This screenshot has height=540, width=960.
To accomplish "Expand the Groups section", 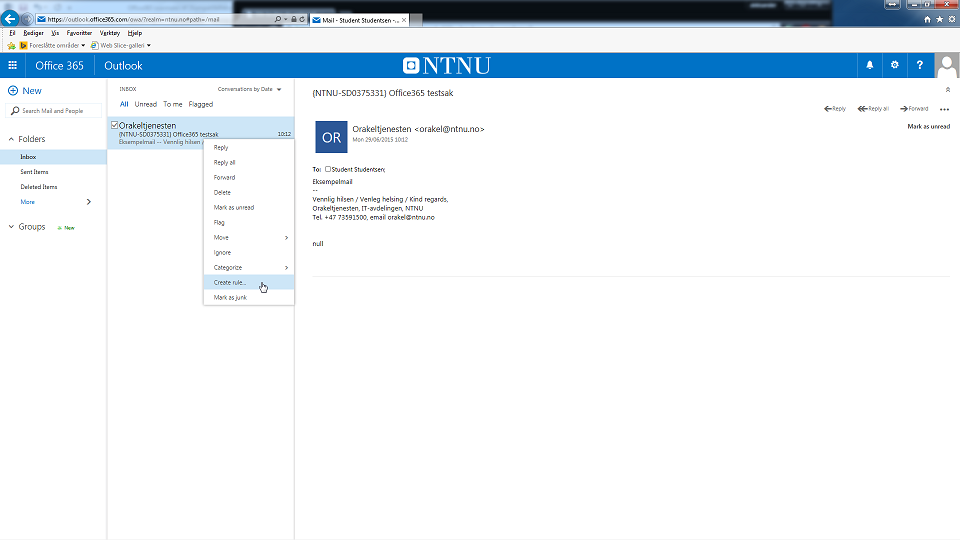I will tap(11, 227).
